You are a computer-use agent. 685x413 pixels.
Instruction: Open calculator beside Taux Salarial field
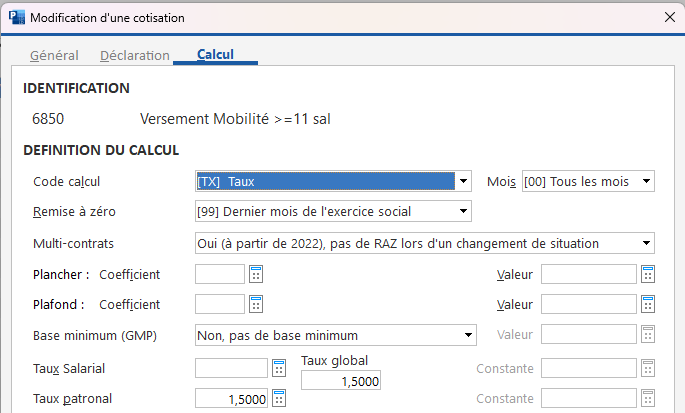(x=278, y=369)
